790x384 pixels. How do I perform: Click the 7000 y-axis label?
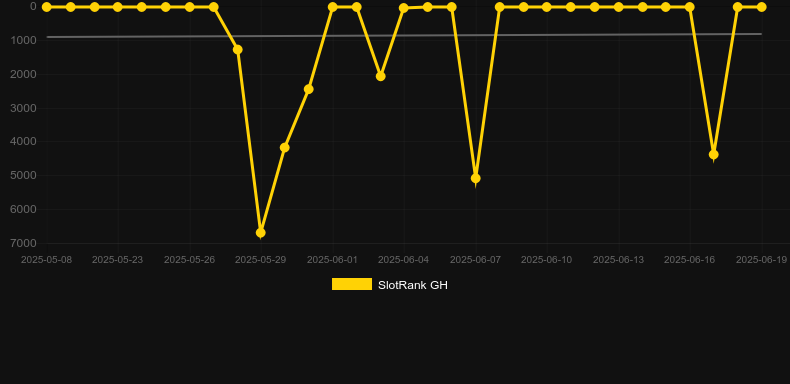pyautogui.click(x=23, y=243)
